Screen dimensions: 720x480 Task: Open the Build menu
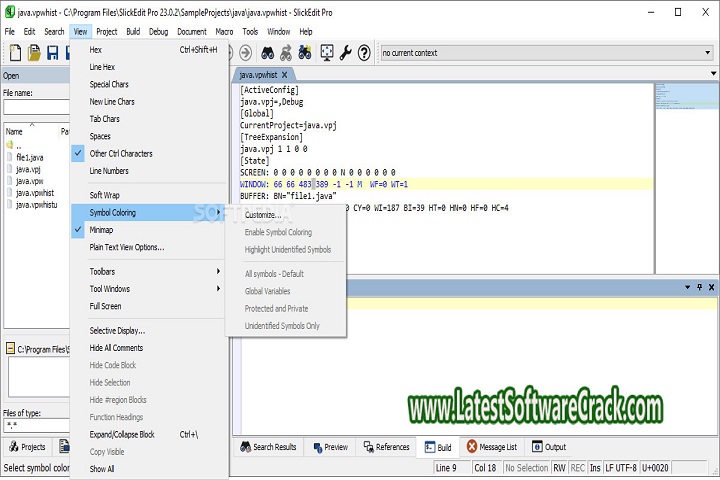tap(133, 32)
